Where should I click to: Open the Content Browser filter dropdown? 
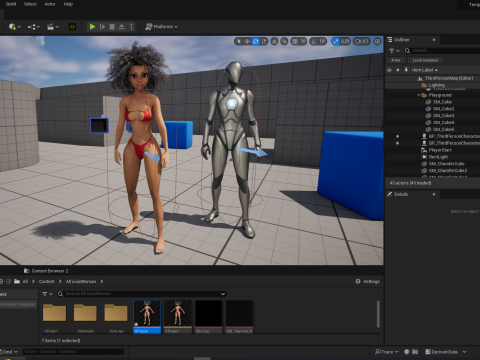(x=47, y=294)
